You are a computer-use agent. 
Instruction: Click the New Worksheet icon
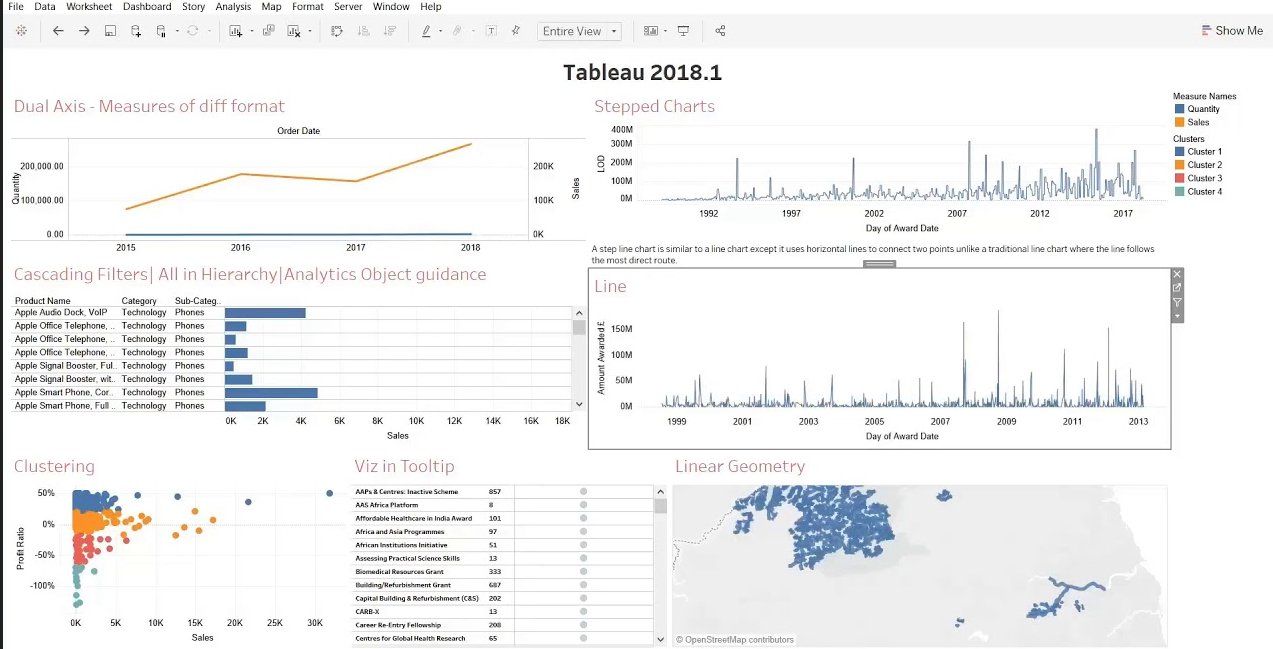[235, 31]
